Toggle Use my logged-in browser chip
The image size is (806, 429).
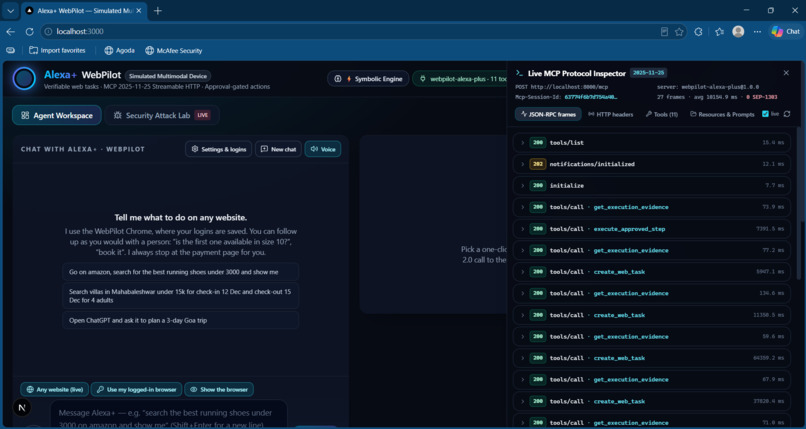[136, 389]
